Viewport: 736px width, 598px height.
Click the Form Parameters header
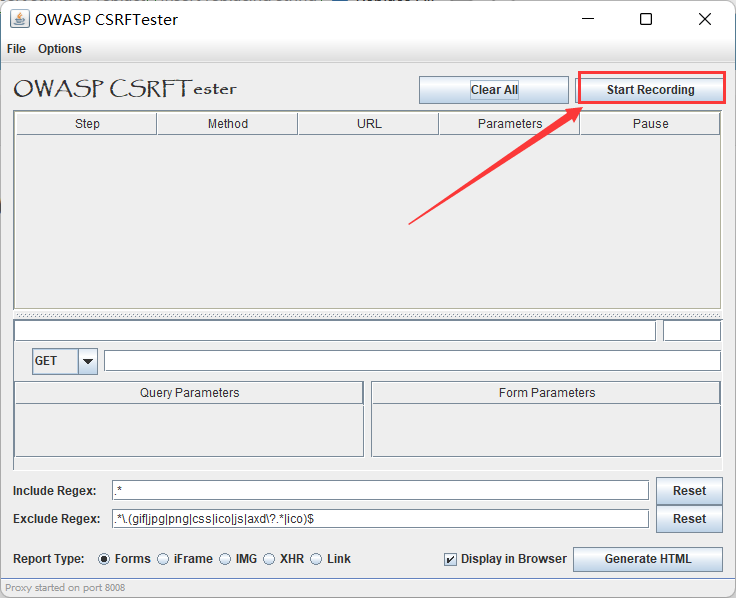tap(546, 393)
